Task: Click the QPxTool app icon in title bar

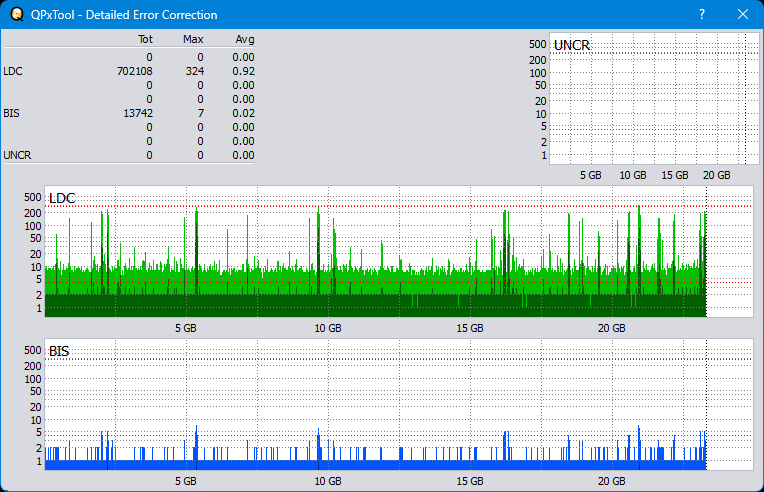Action: (x=17, y=14)
